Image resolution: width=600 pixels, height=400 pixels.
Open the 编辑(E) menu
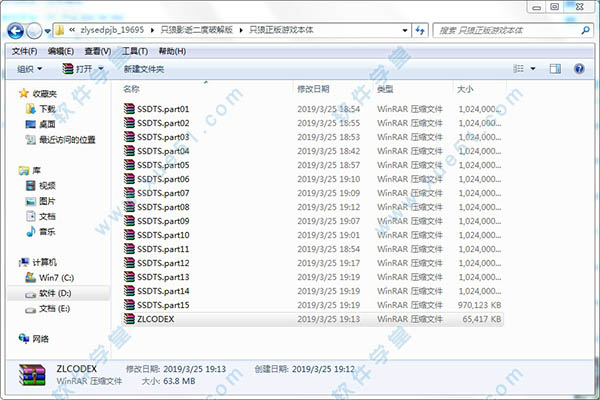(60, 51)
